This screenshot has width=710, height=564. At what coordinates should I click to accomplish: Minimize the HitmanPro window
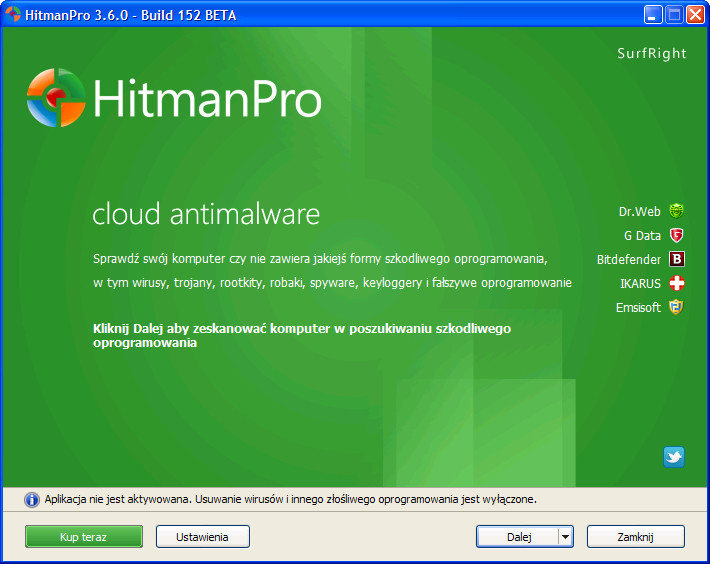652,15
